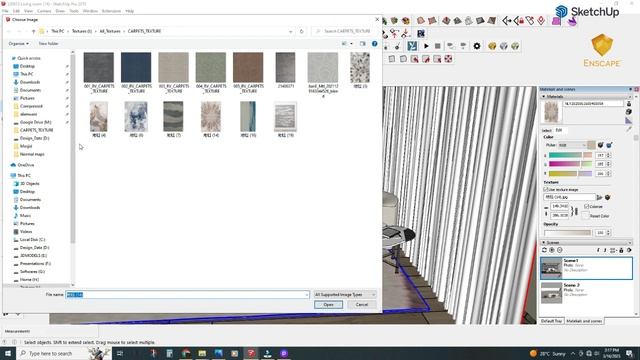The width and height of the screenshot is (640, 360).
Task: Open Local Disk (C:) in sidebar
Action: [32, 240]
